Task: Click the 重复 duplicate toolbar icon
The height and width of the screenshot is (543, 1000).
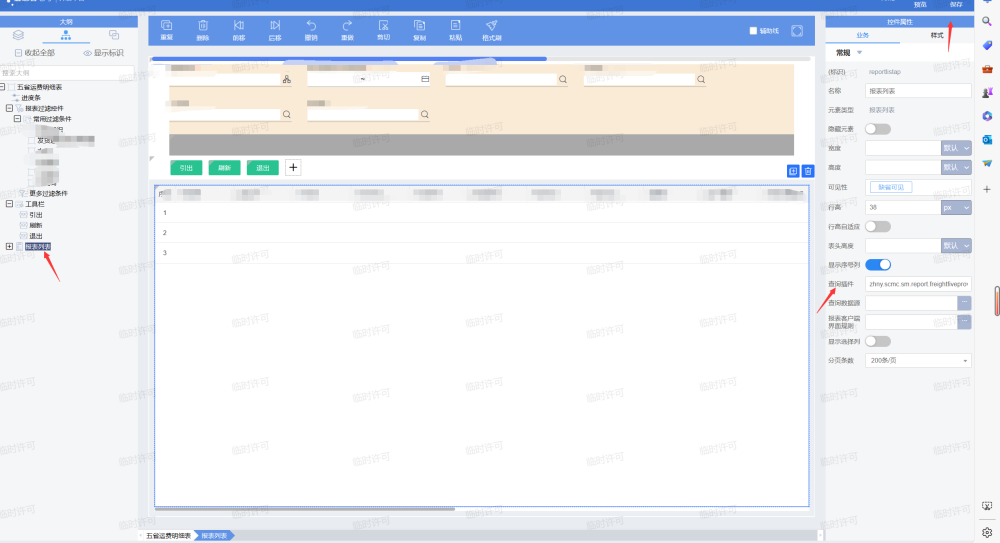Action: pos(166,26)
